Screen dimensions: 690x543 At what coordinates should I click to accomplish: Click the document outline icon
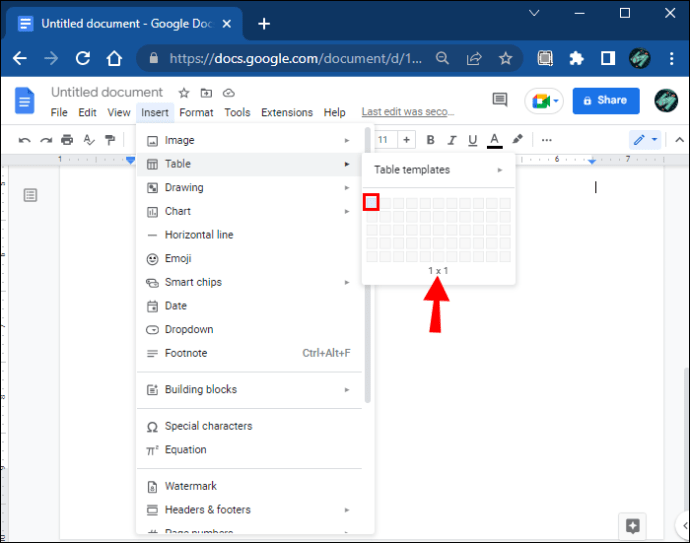[x=30, y=195]
